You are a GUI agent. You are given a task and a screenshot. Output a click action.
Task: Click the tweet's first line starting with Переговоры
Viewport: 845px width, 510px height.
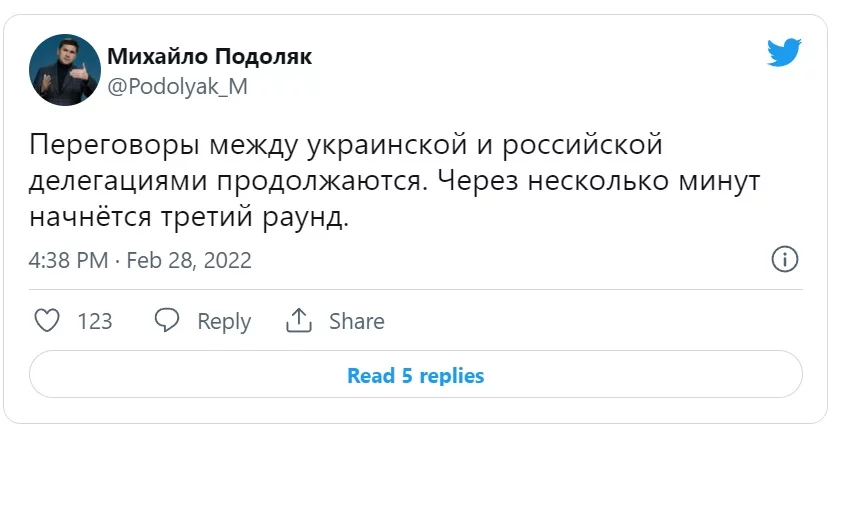point(346,146)
